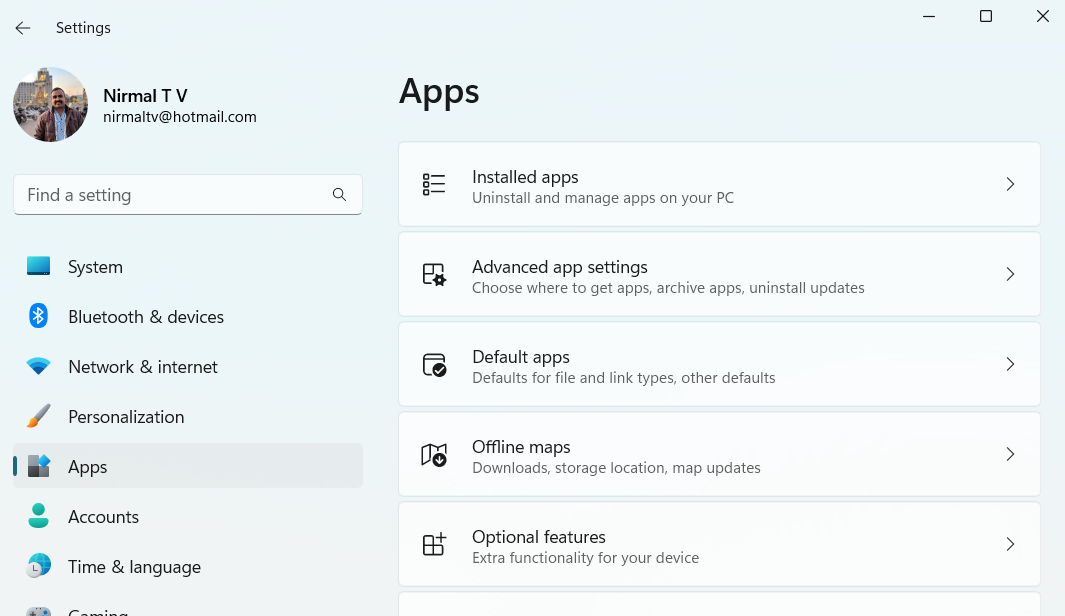Image resolution: width=1065 pixels, height=616 pixels.
Task: Open the System category icon
Action: pos(39,266)
